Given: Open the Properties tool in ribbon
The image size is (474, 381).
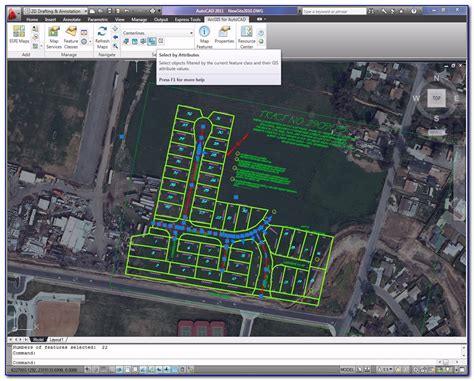Looking at the screenshot, I should point(224,35).
